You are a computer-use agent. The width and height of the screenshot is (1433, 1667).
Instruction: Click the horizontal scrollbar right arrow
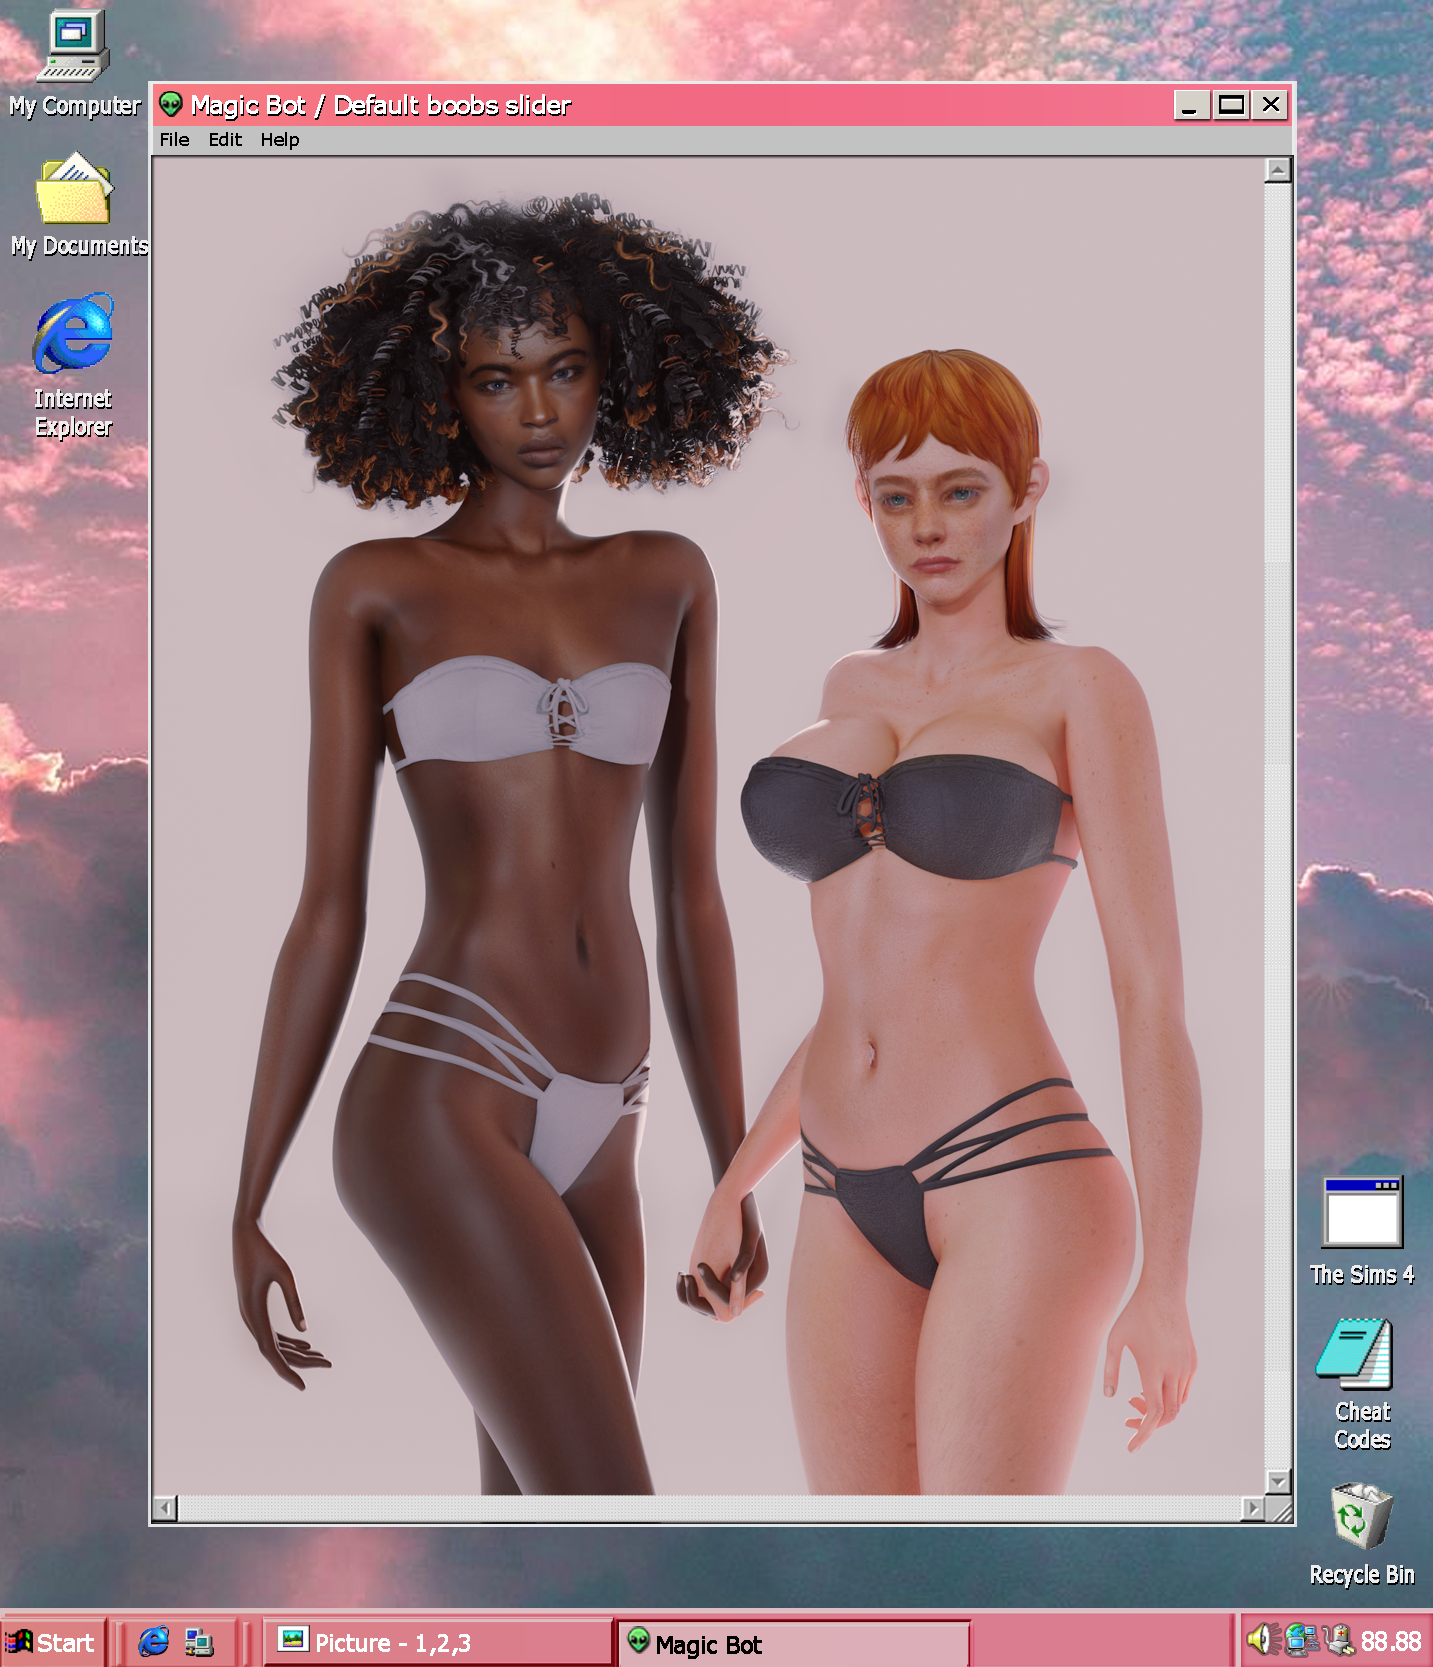click(1252, 1508)
